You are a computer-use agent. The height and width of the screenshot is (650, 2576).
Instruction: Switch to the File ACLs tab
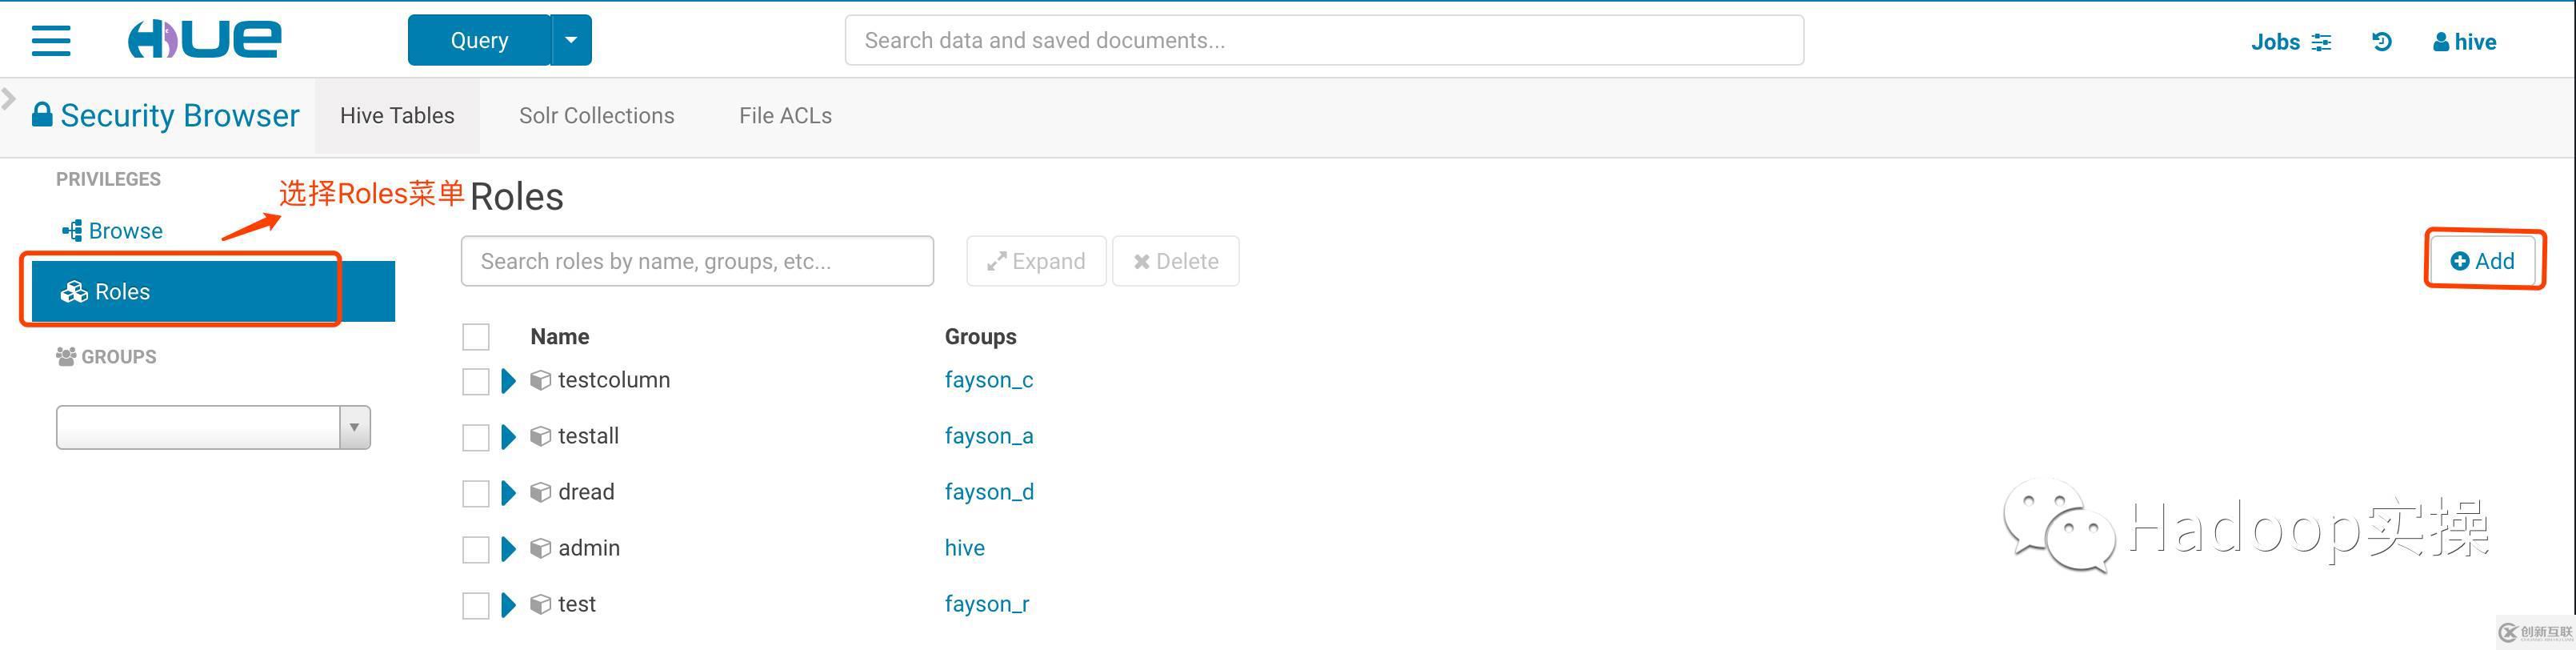tap(785, 116)
